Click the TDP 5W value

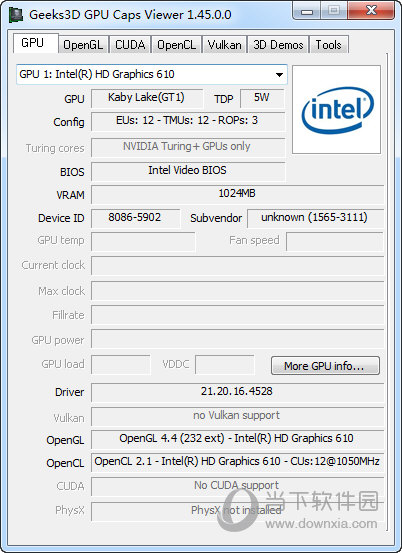(262, 98)
